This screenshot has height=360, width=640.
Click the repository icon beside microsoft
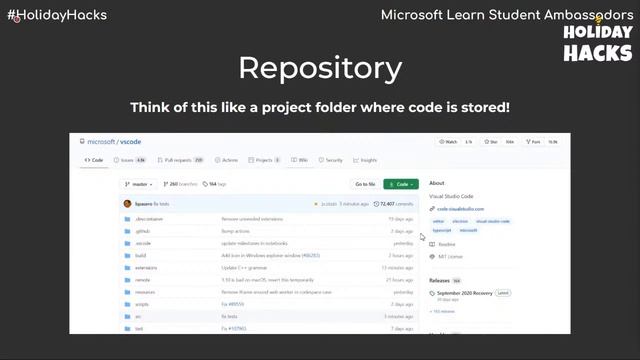pyautogui.click(x=82, y=141)
